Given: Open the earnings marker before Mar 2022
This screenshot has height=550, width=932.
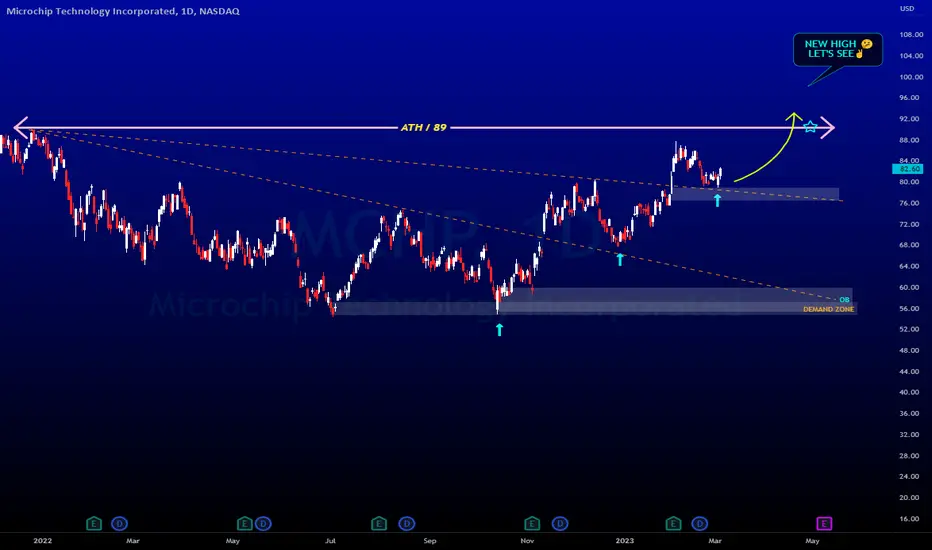Looking at the screenshot, I should coord(93,524).
